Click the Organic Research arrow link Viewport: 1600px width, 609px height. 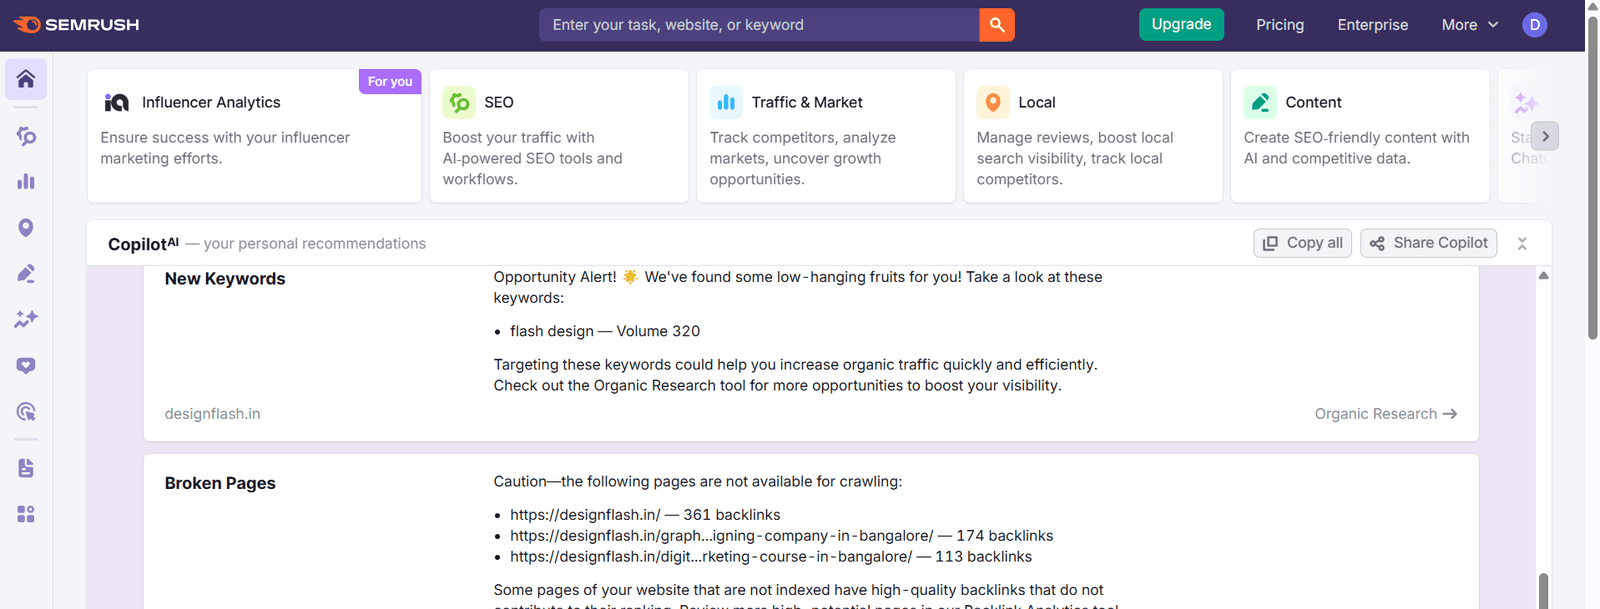click(1386, 414)
